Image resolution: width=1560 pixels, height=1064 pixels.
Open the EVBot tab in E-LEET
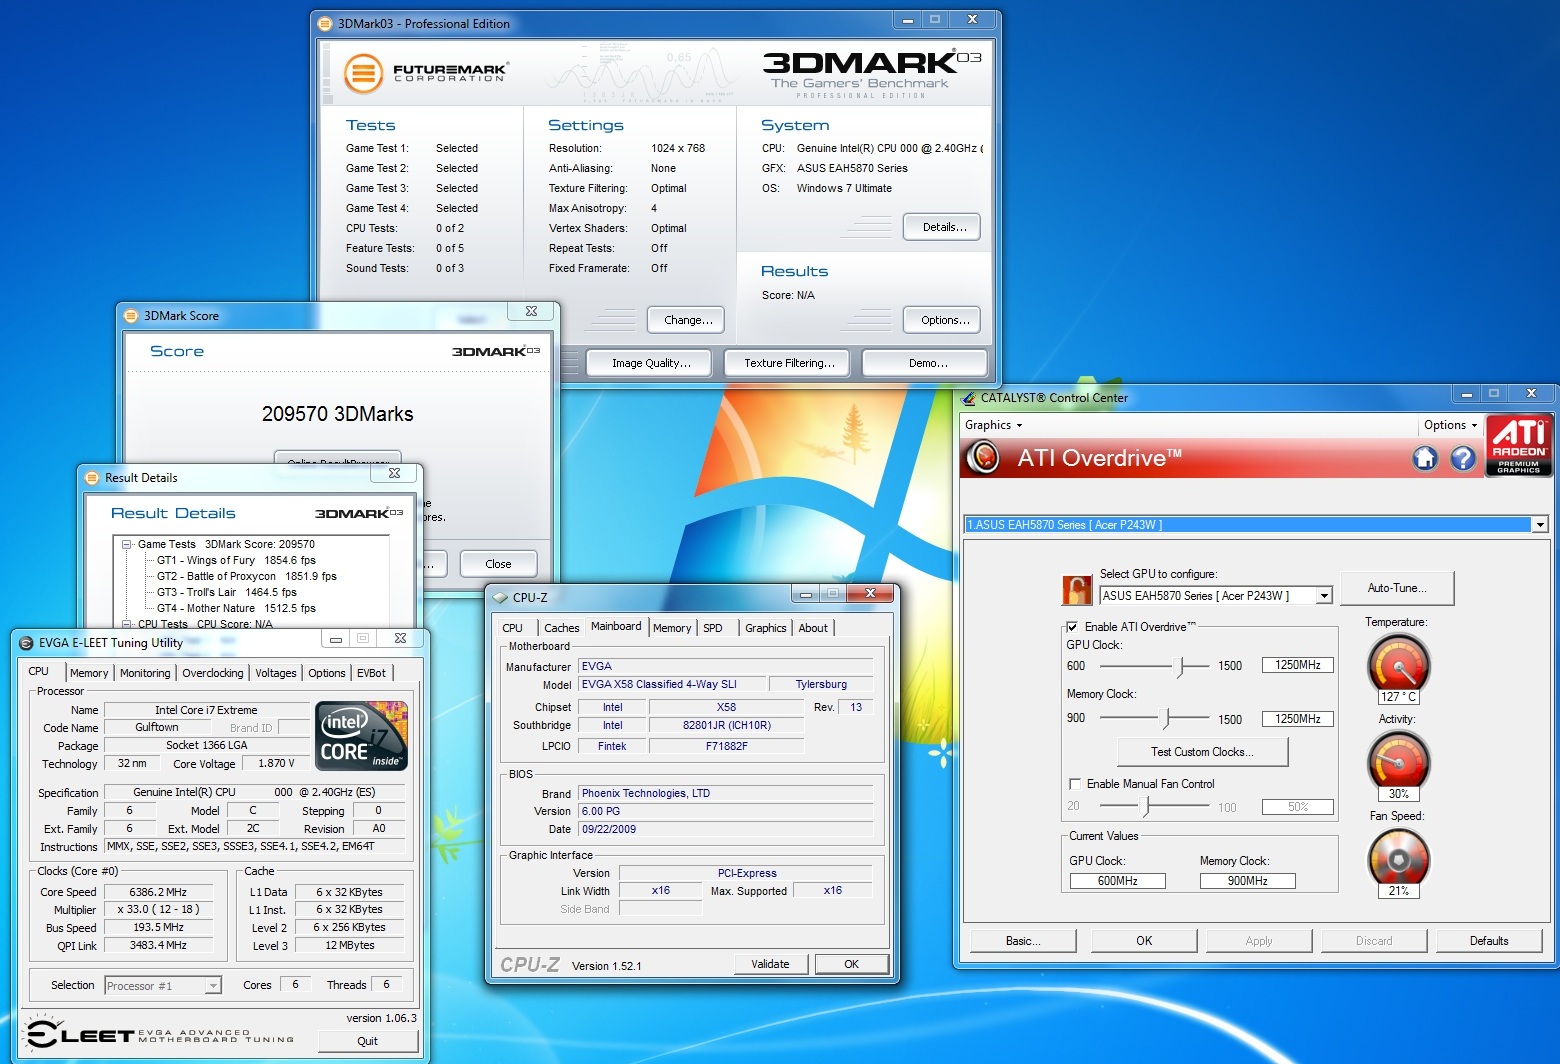pyautogui.click(x=372, y=673)
